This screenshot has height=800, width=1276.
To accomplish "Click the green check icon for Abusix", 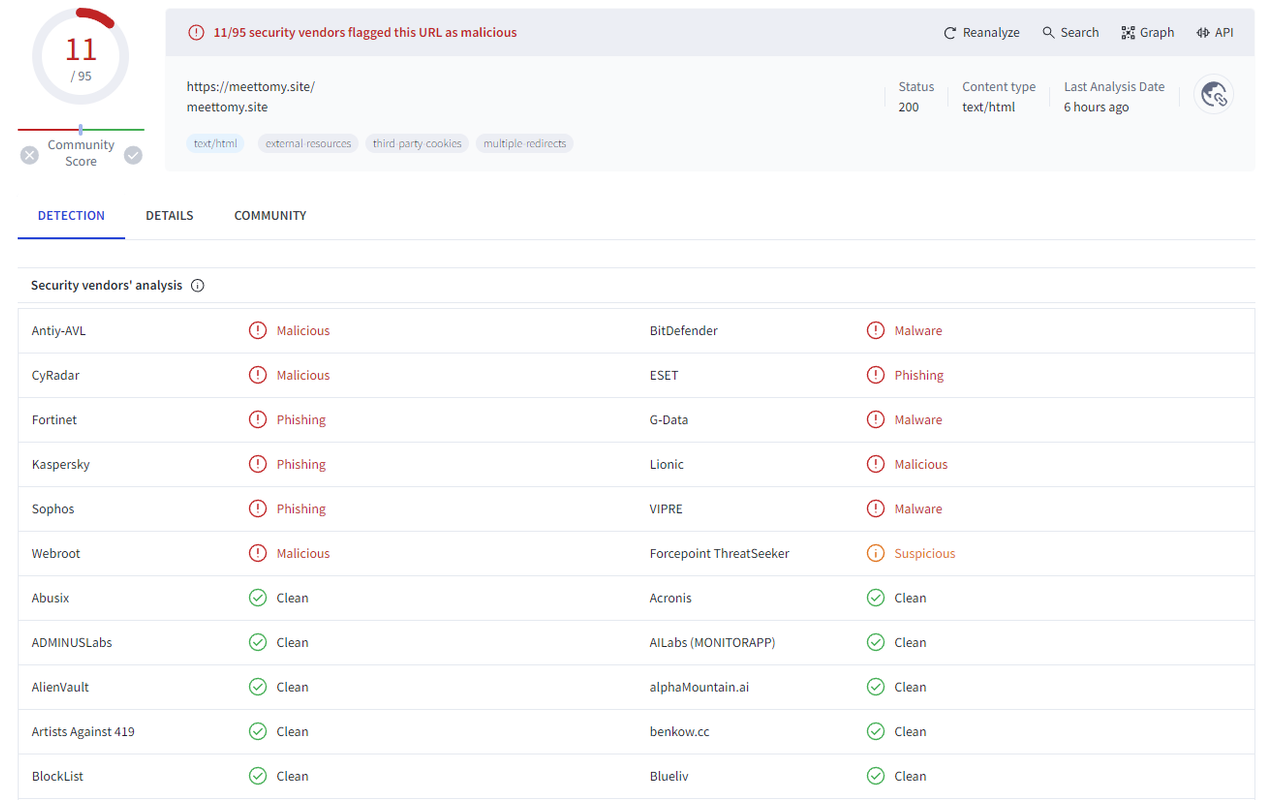I will click(258, 598).
